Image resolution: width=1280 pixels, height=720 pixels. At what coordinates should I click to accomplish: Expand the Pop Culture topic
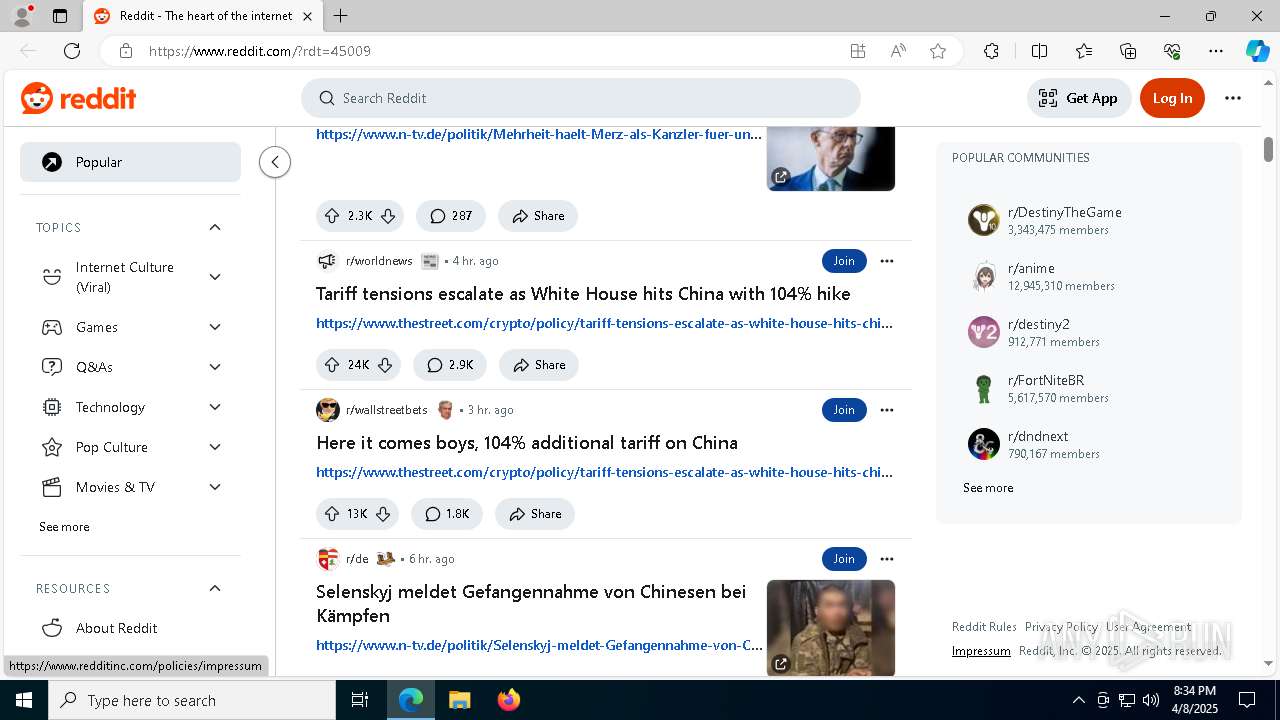215,447
